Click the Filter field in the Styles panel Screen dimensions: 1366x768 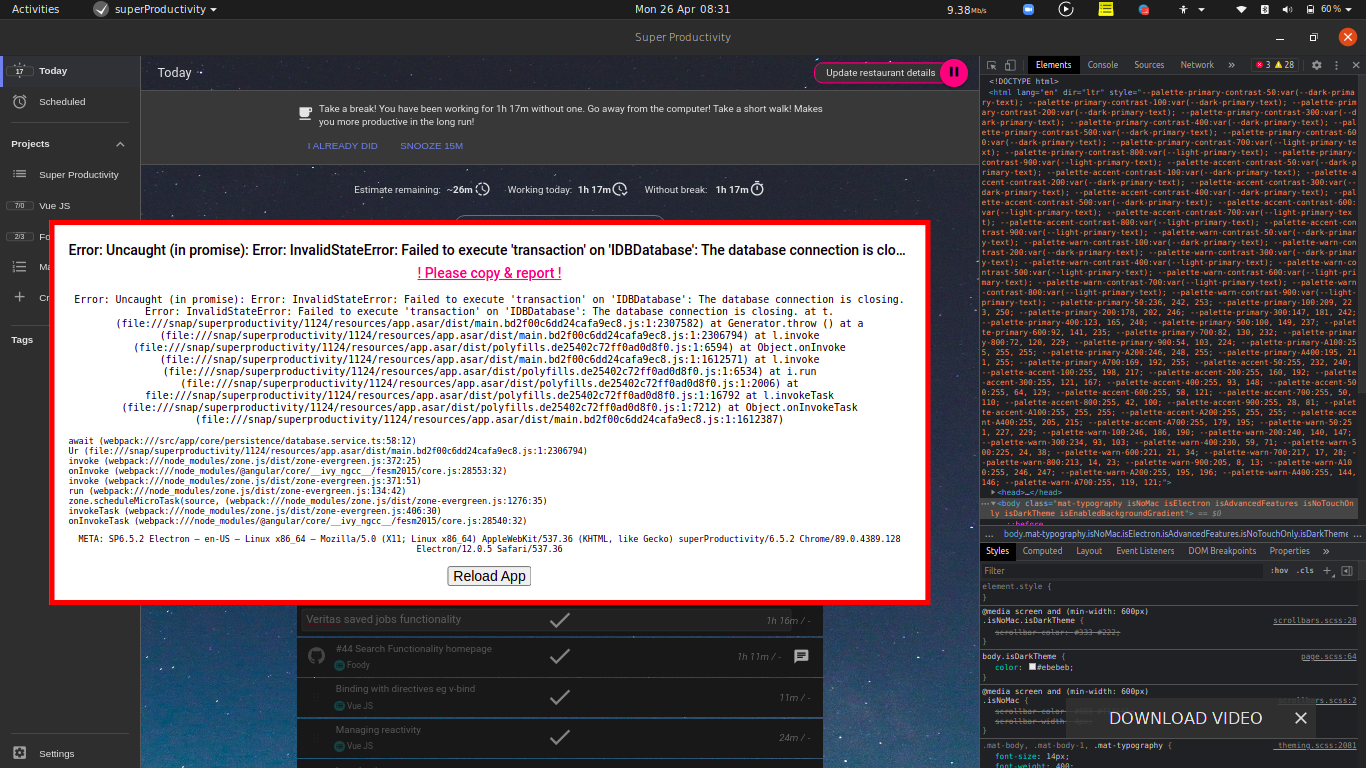(1050, 570)
